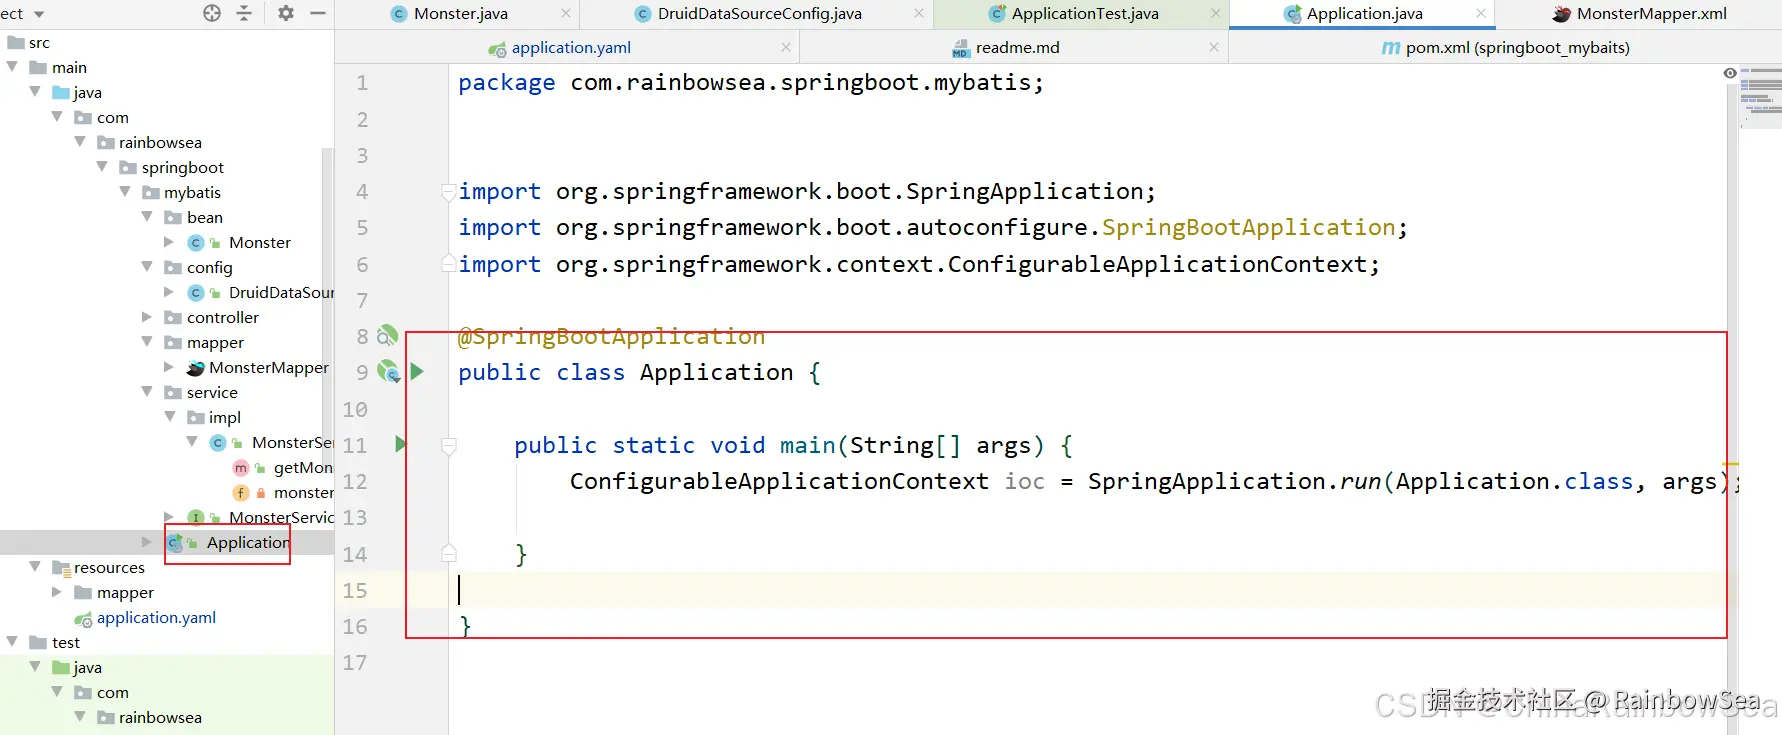Collapse the service package
1782x735 pixels.
coord(147,392)
